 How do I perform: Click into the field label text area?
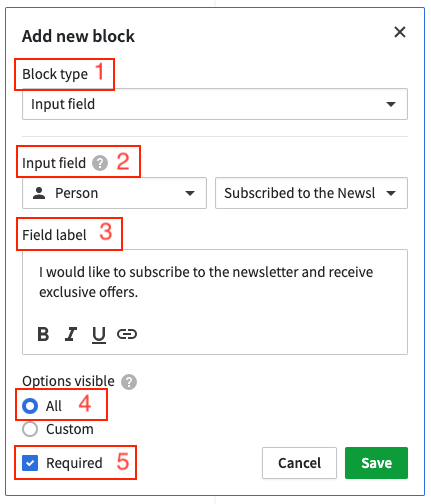tap(215, 283)
